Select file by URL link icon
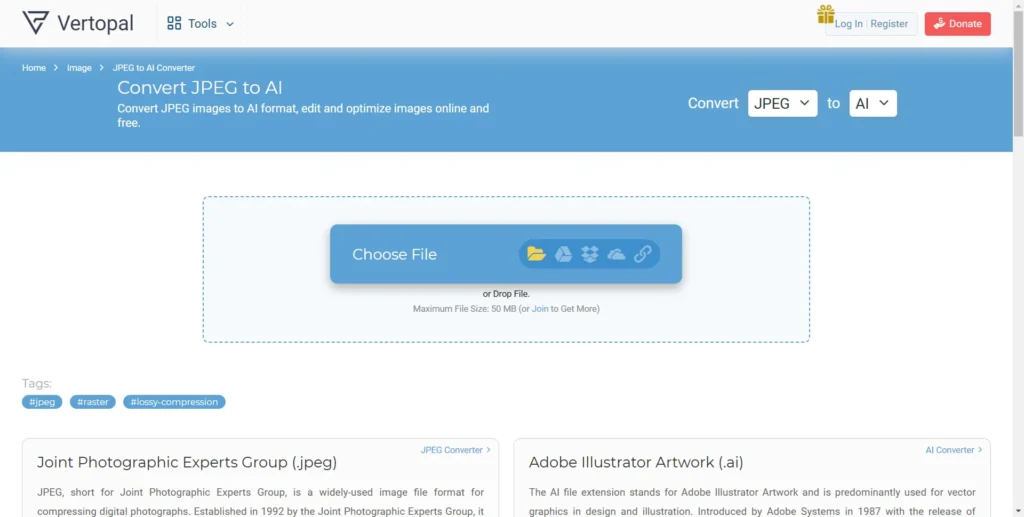The image size is (1024, 517). click(x=643, y=254)
